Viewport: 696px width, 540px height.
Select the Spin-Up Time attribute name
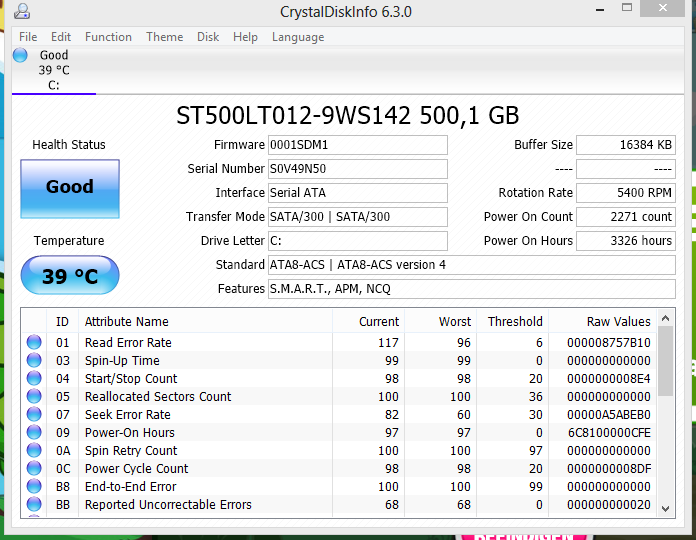click(122, 361)
